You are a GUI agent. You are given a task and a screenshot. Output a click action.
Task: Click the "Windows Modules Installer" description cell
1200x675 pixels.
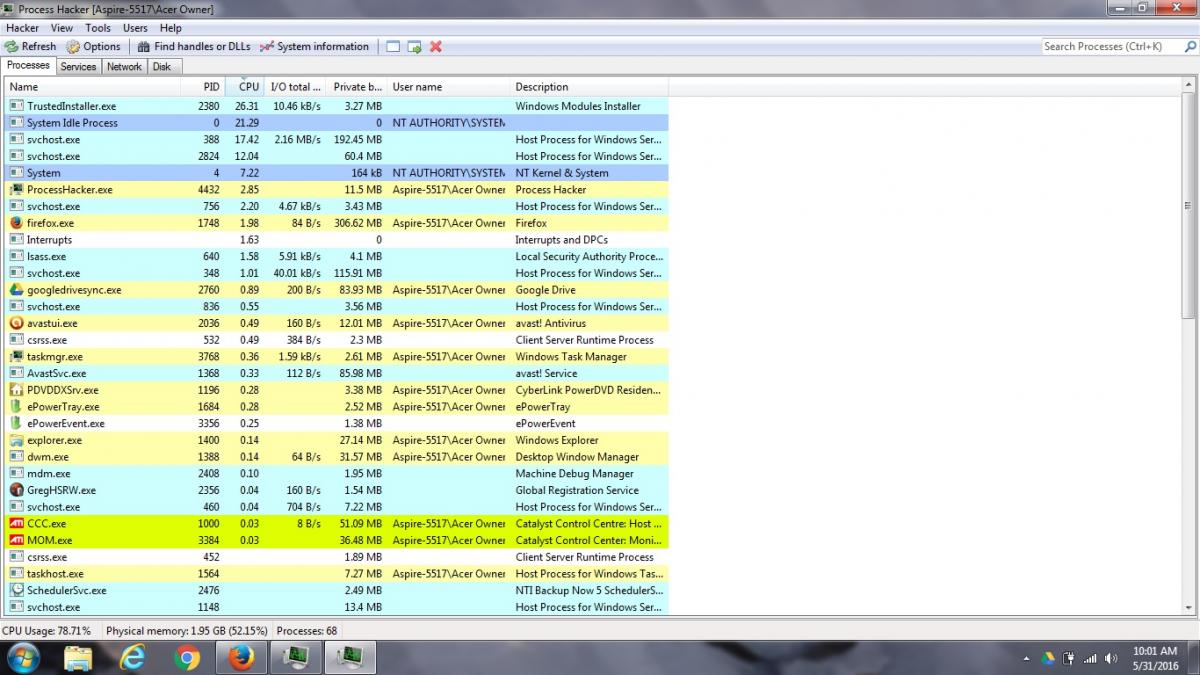[578, 106]
